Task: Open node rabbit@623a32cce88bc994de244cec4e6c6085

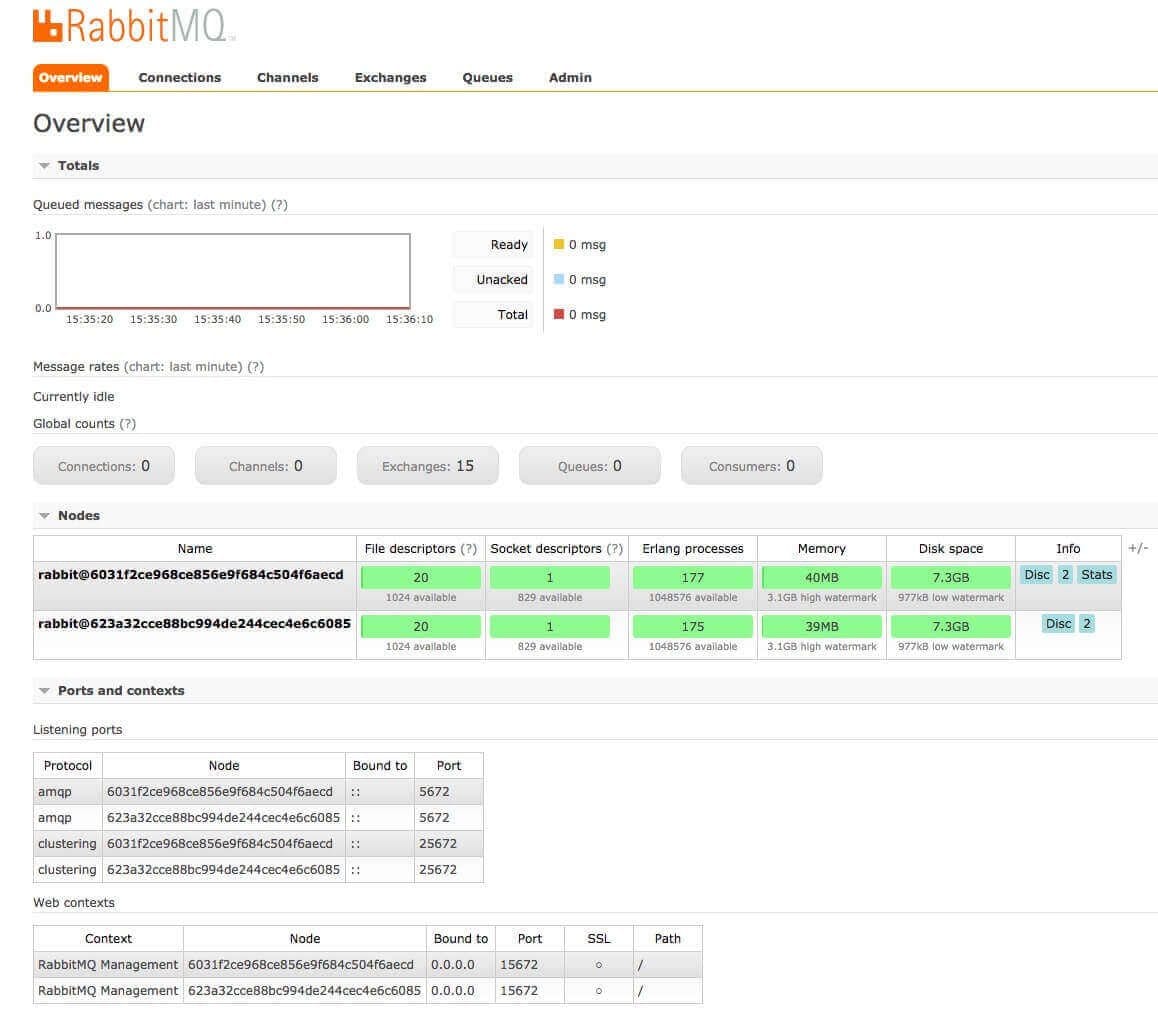Action: pyautogui.click(x=194, y=623)
